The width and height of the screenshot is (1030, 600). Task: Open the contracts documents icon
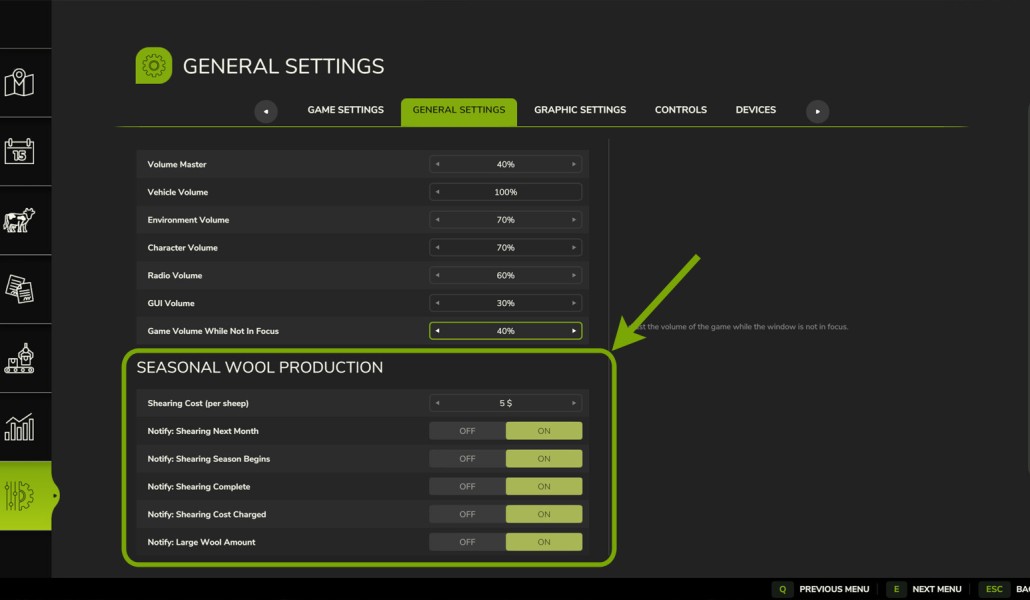(x=19, y=289)
